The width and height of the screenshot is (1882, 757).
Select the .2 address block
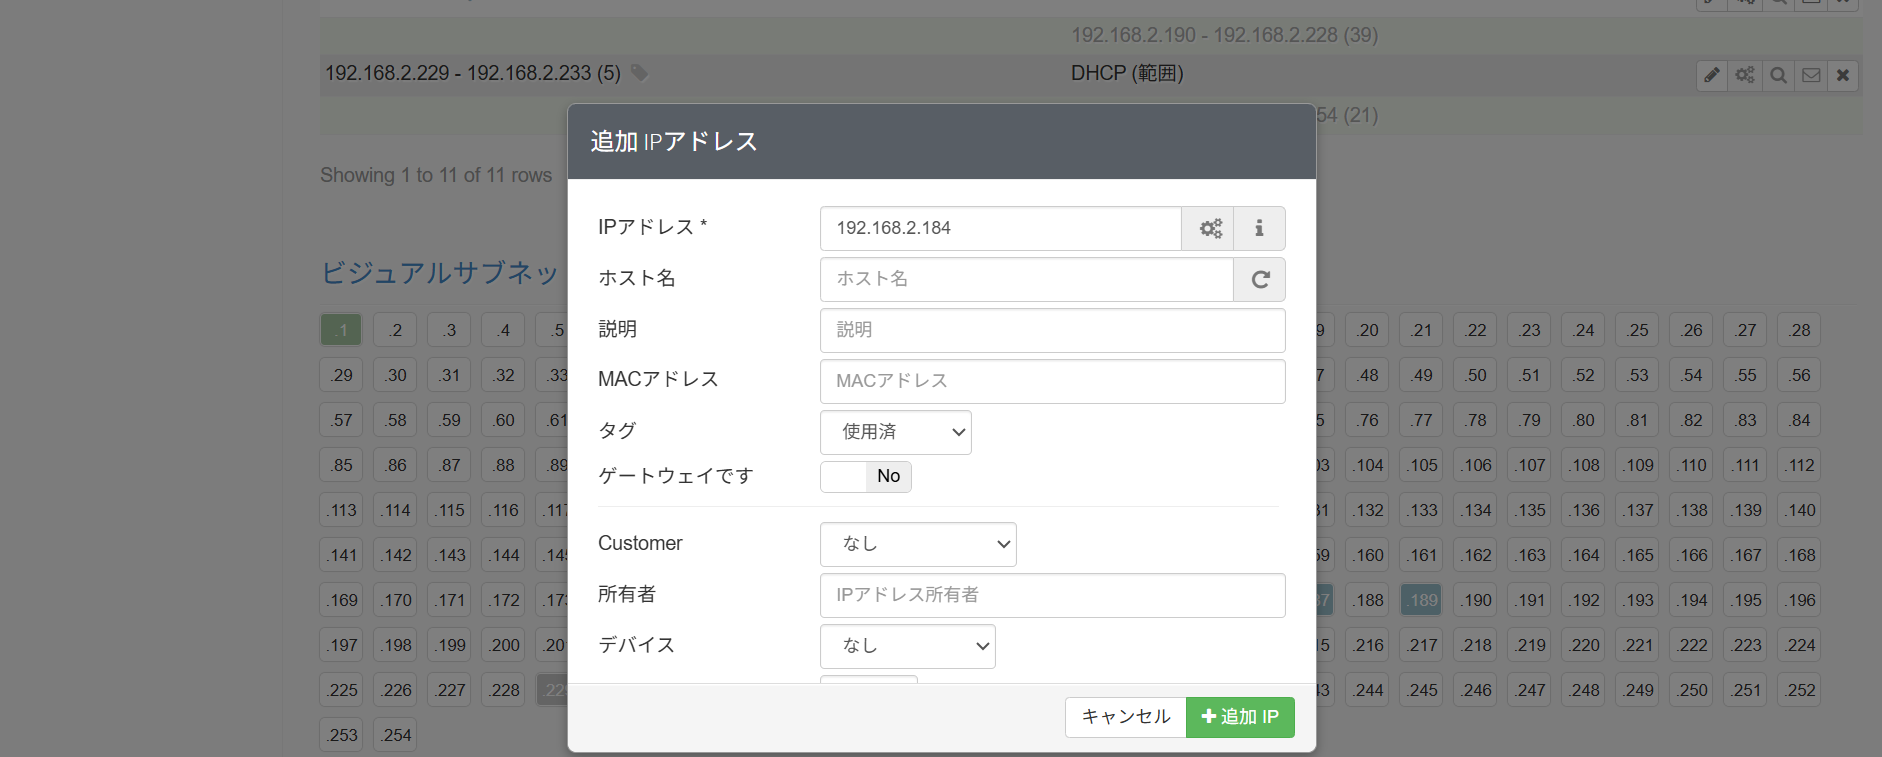(x=395, y=330)
